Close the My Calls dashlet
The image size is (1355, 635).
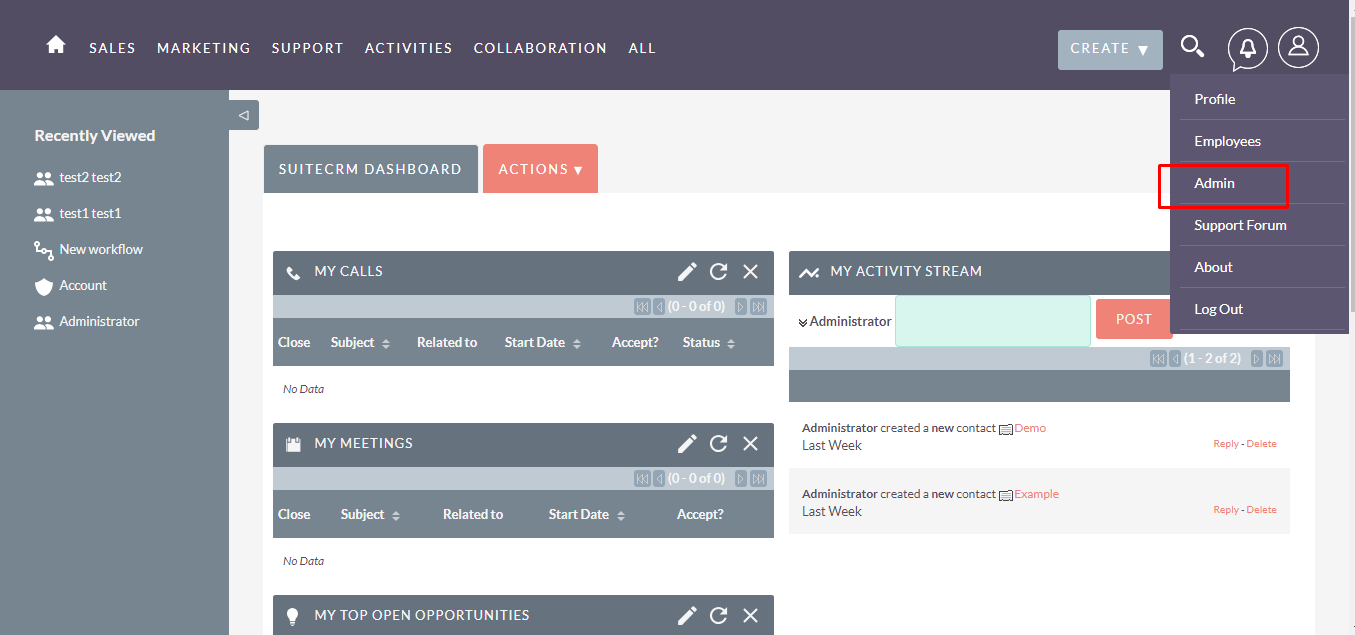(x=751, y=271)
